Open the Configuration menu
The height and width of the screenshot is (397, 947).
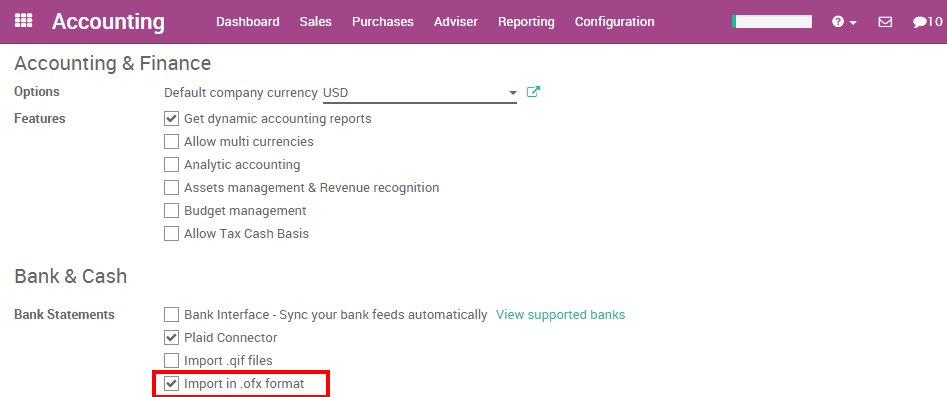click(614, 22)
